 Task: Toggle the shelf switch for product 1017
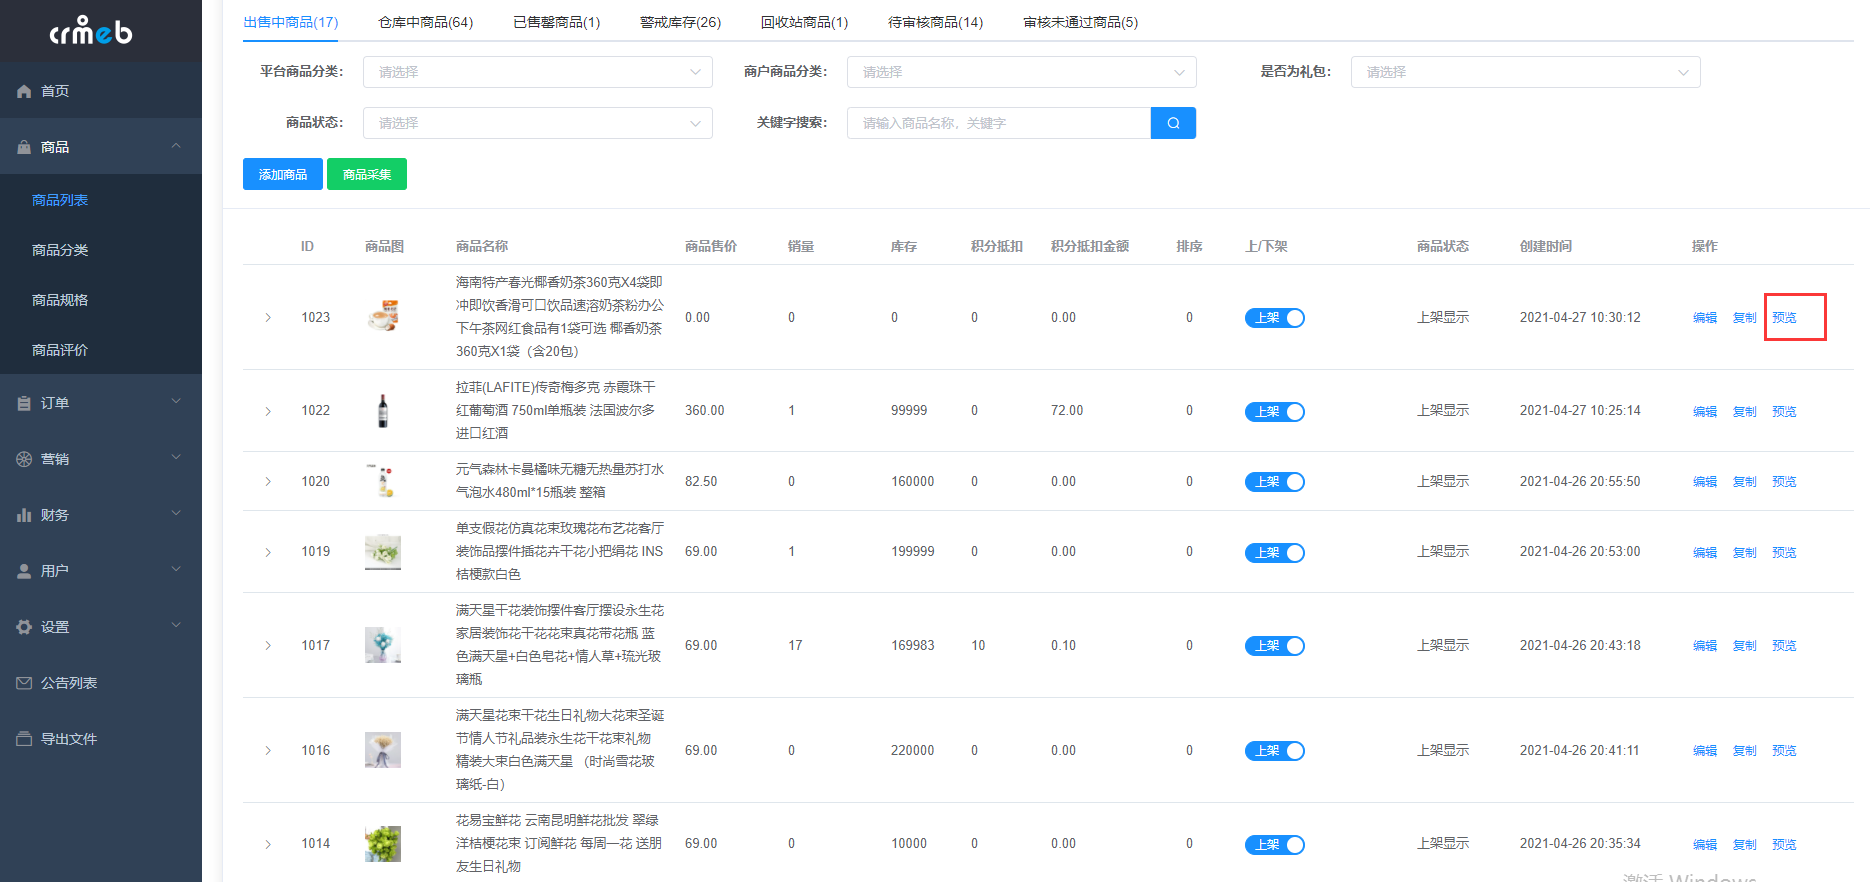coord(1274,646)
